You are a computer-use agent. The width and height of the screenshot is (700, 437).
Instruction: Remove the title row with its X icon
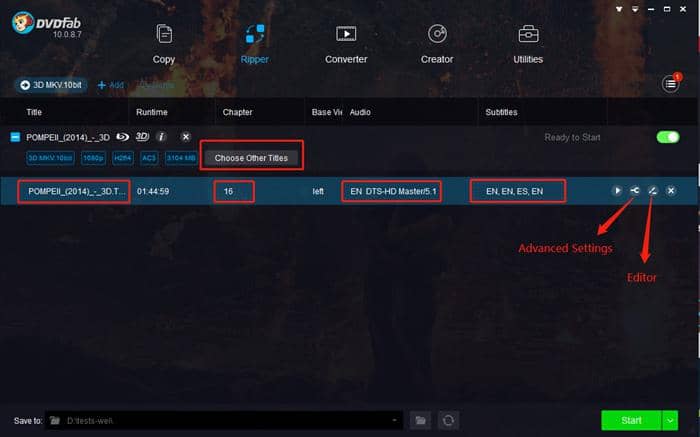(671, 191)
